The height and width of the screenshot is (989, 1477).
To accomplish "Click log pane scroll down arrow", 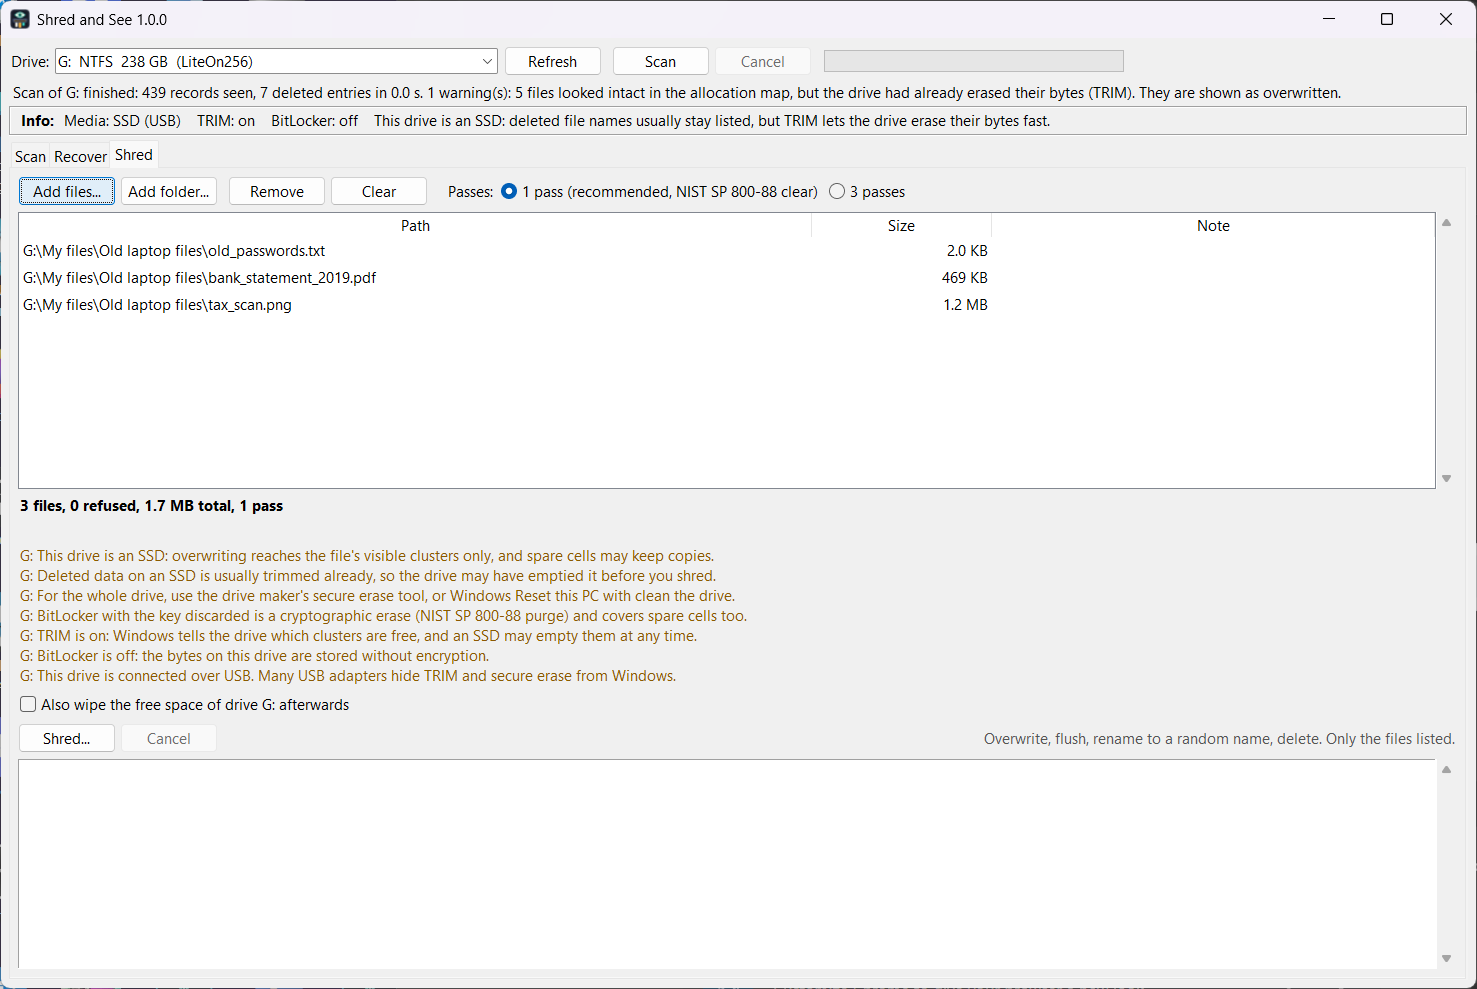I will pos(1446,958).
